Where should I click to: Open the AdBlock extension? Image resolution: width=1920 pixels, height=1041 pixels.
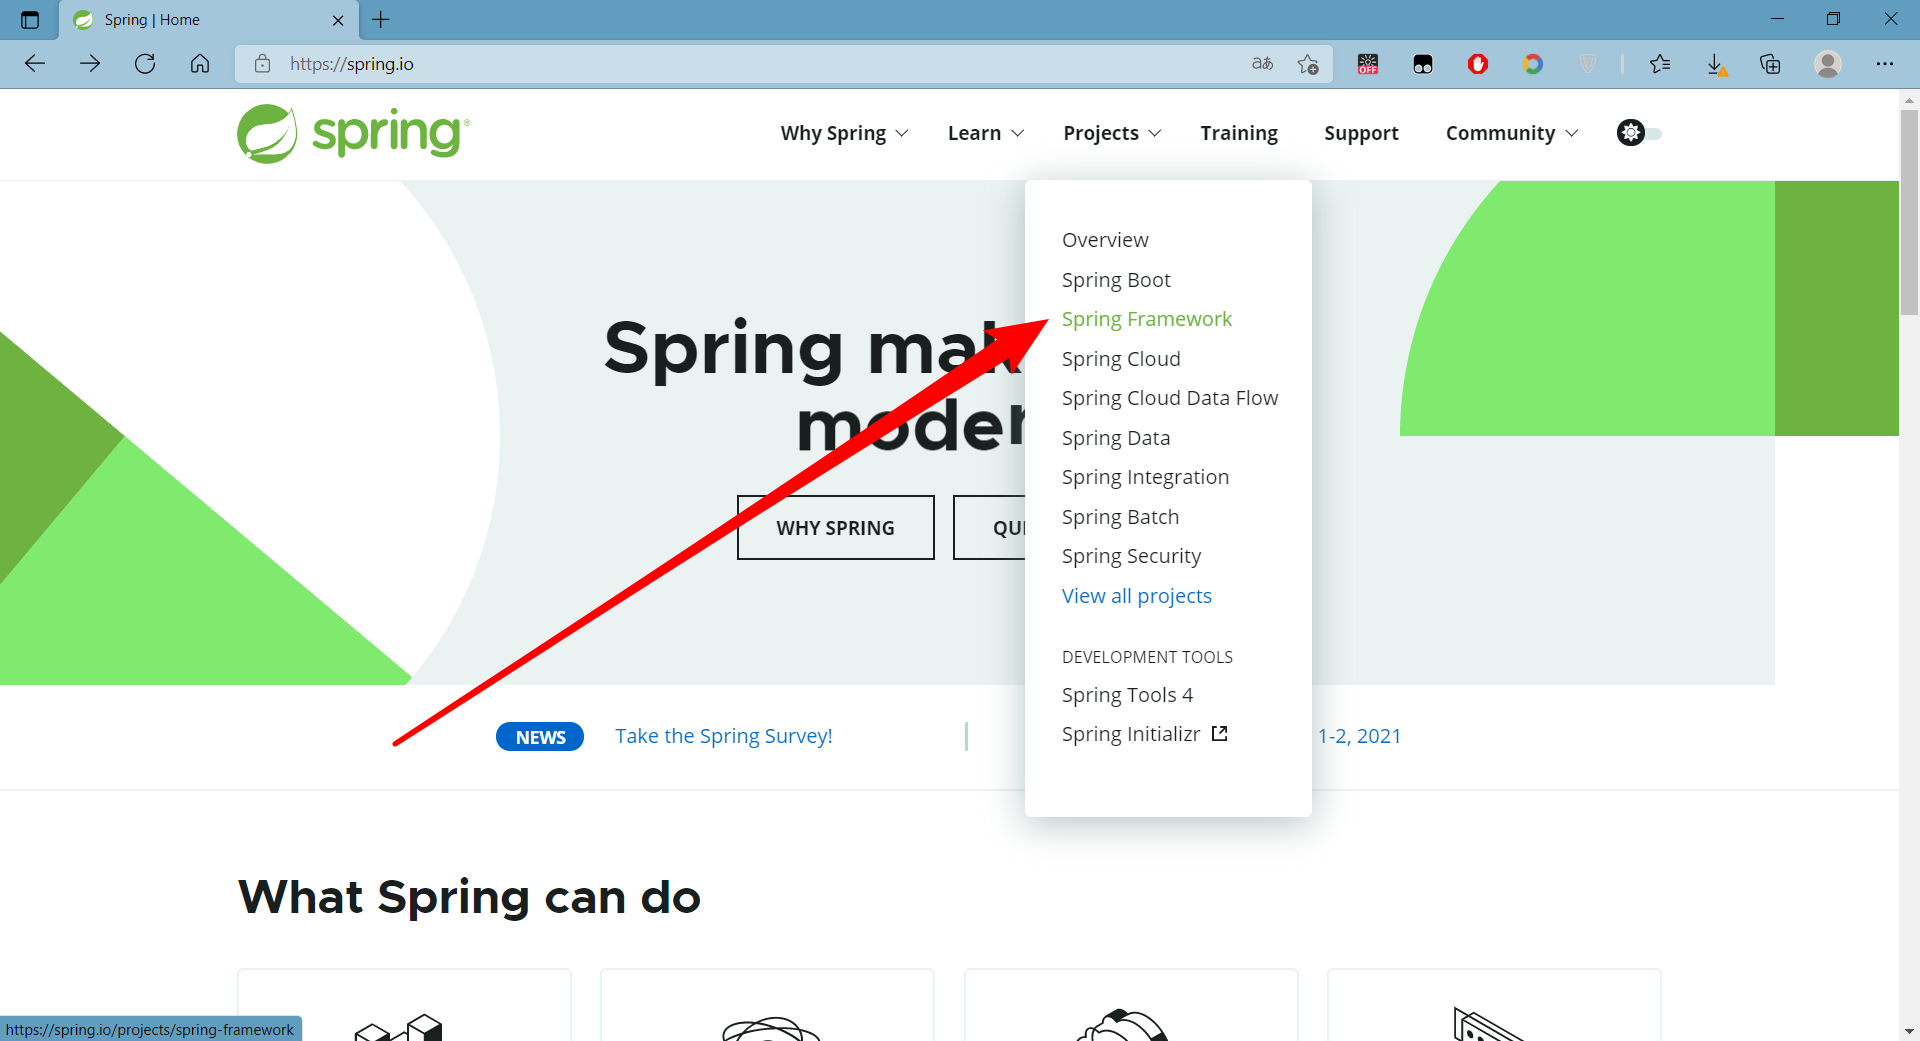(1478, 64)
